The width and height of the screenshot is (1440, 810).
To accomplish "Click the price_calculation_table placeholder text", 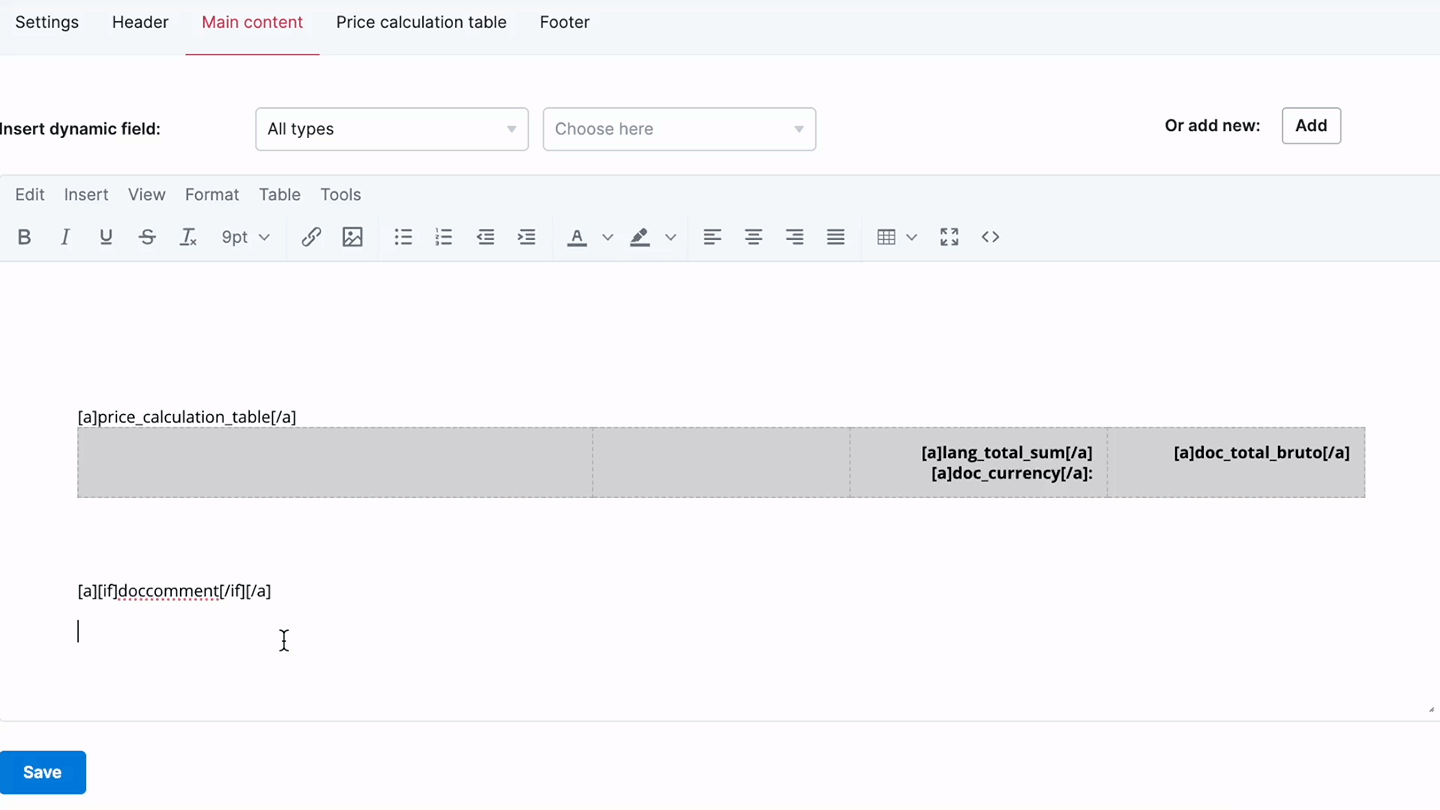I will coord(187,417).
